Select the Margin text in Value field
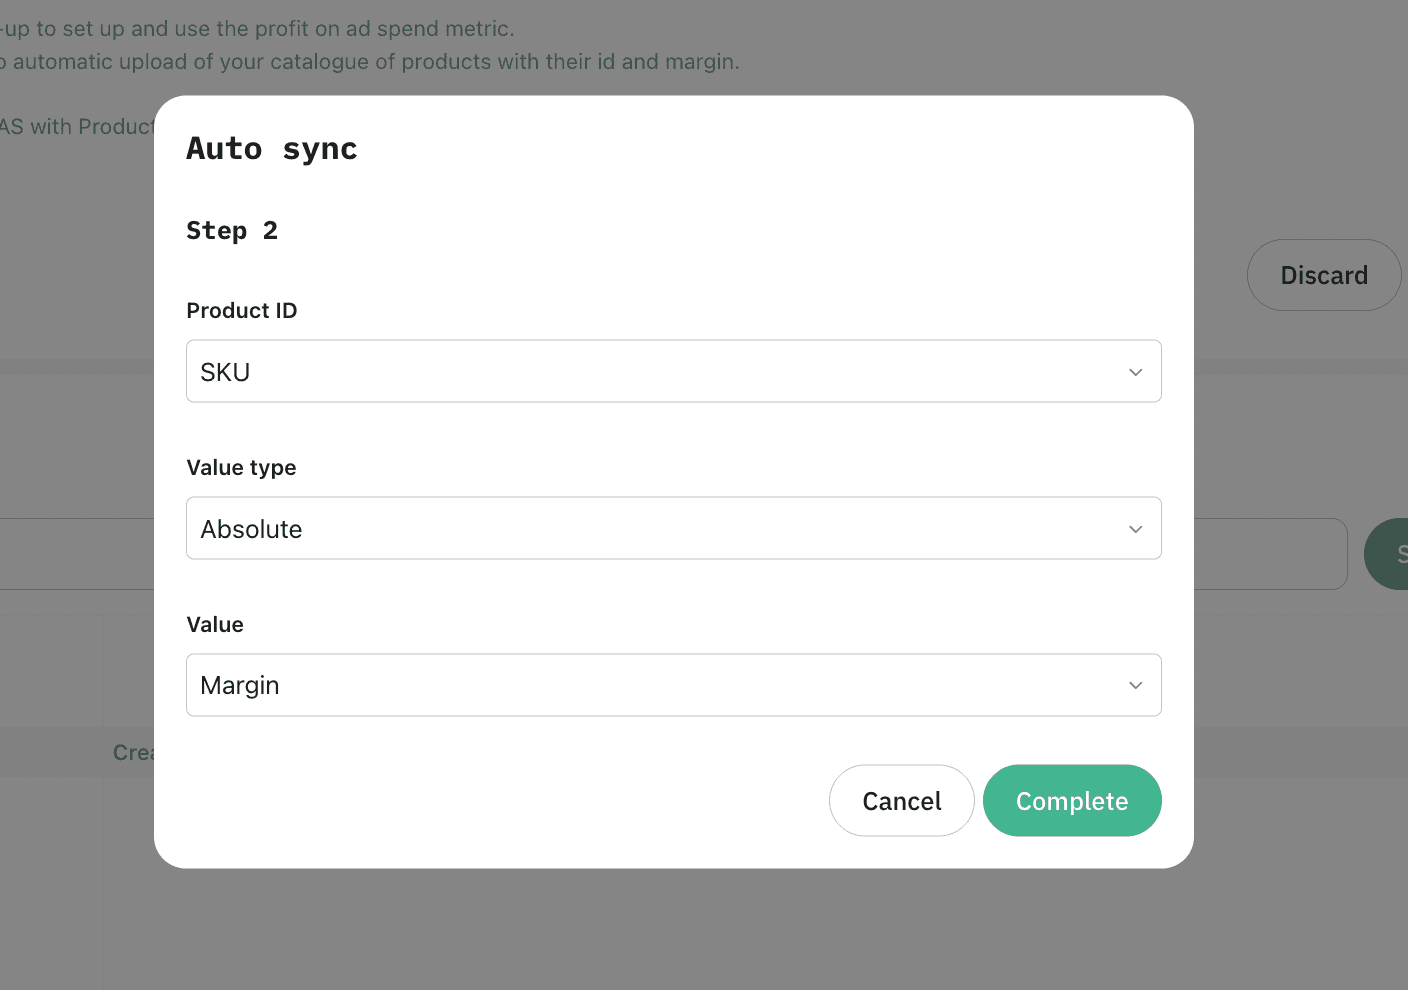 click(240, 685)
